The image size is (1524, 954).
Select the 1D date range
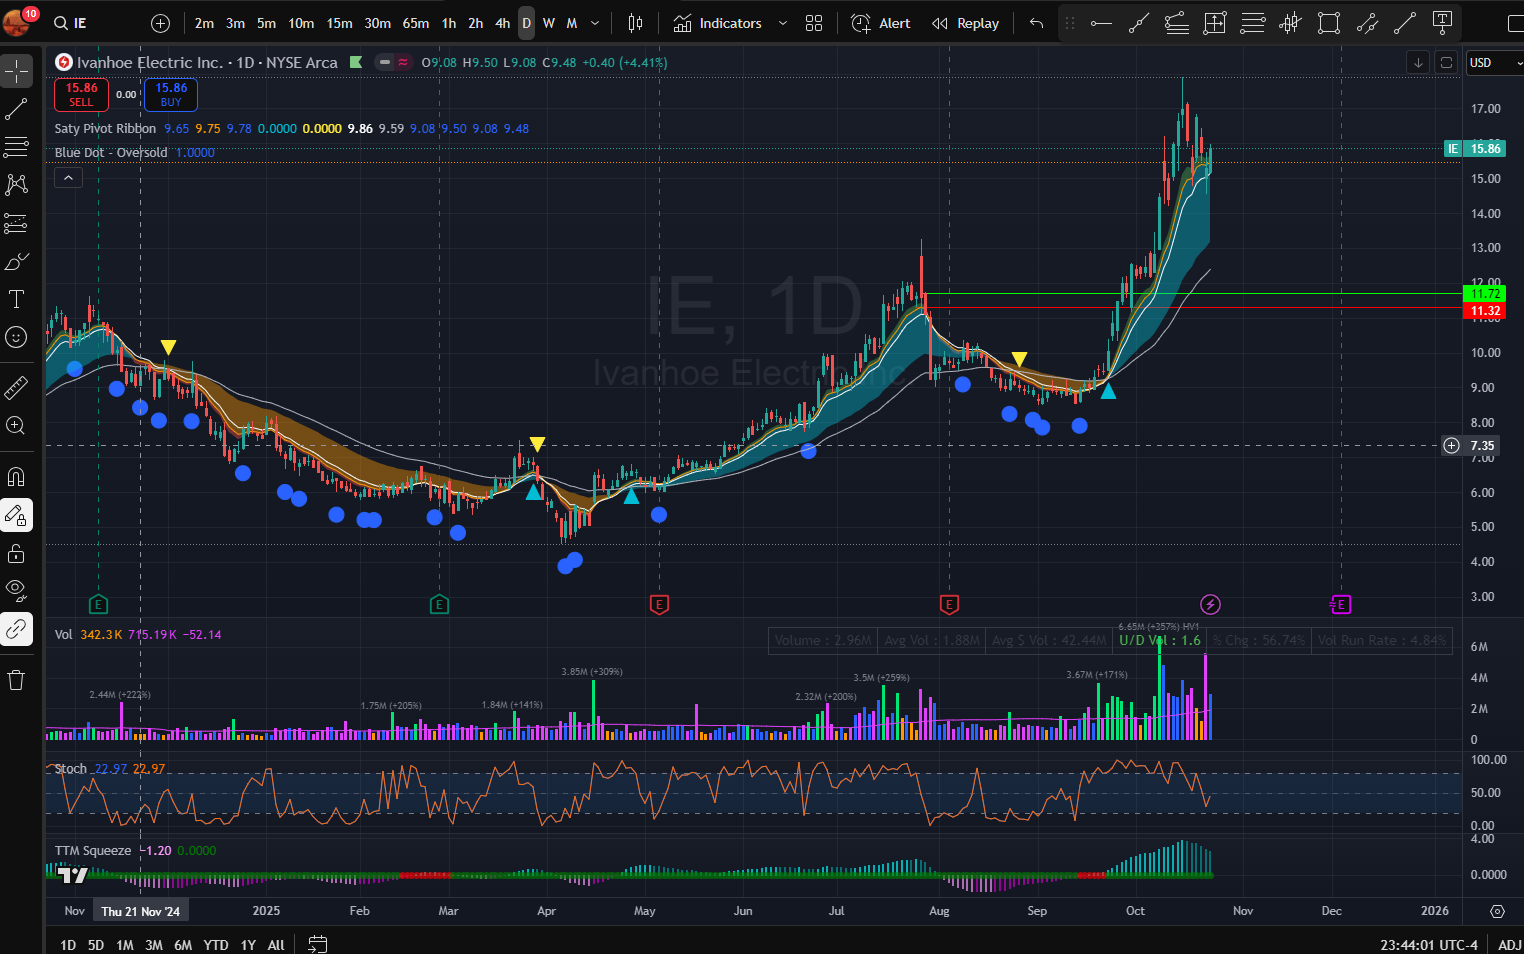(68, 944)
